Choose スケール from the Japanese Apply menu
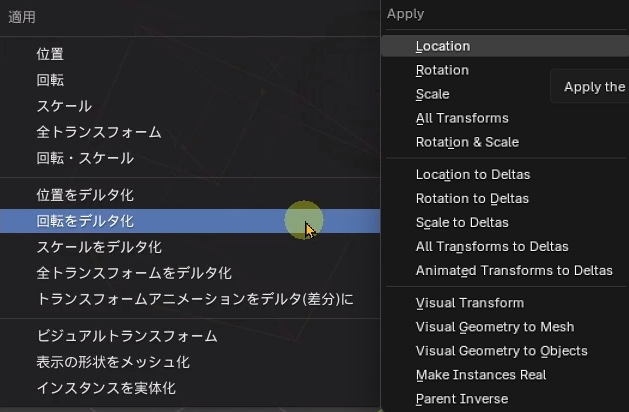Image resolution: width=629 pixels, height=412 pixels. [x=64, y=106]
